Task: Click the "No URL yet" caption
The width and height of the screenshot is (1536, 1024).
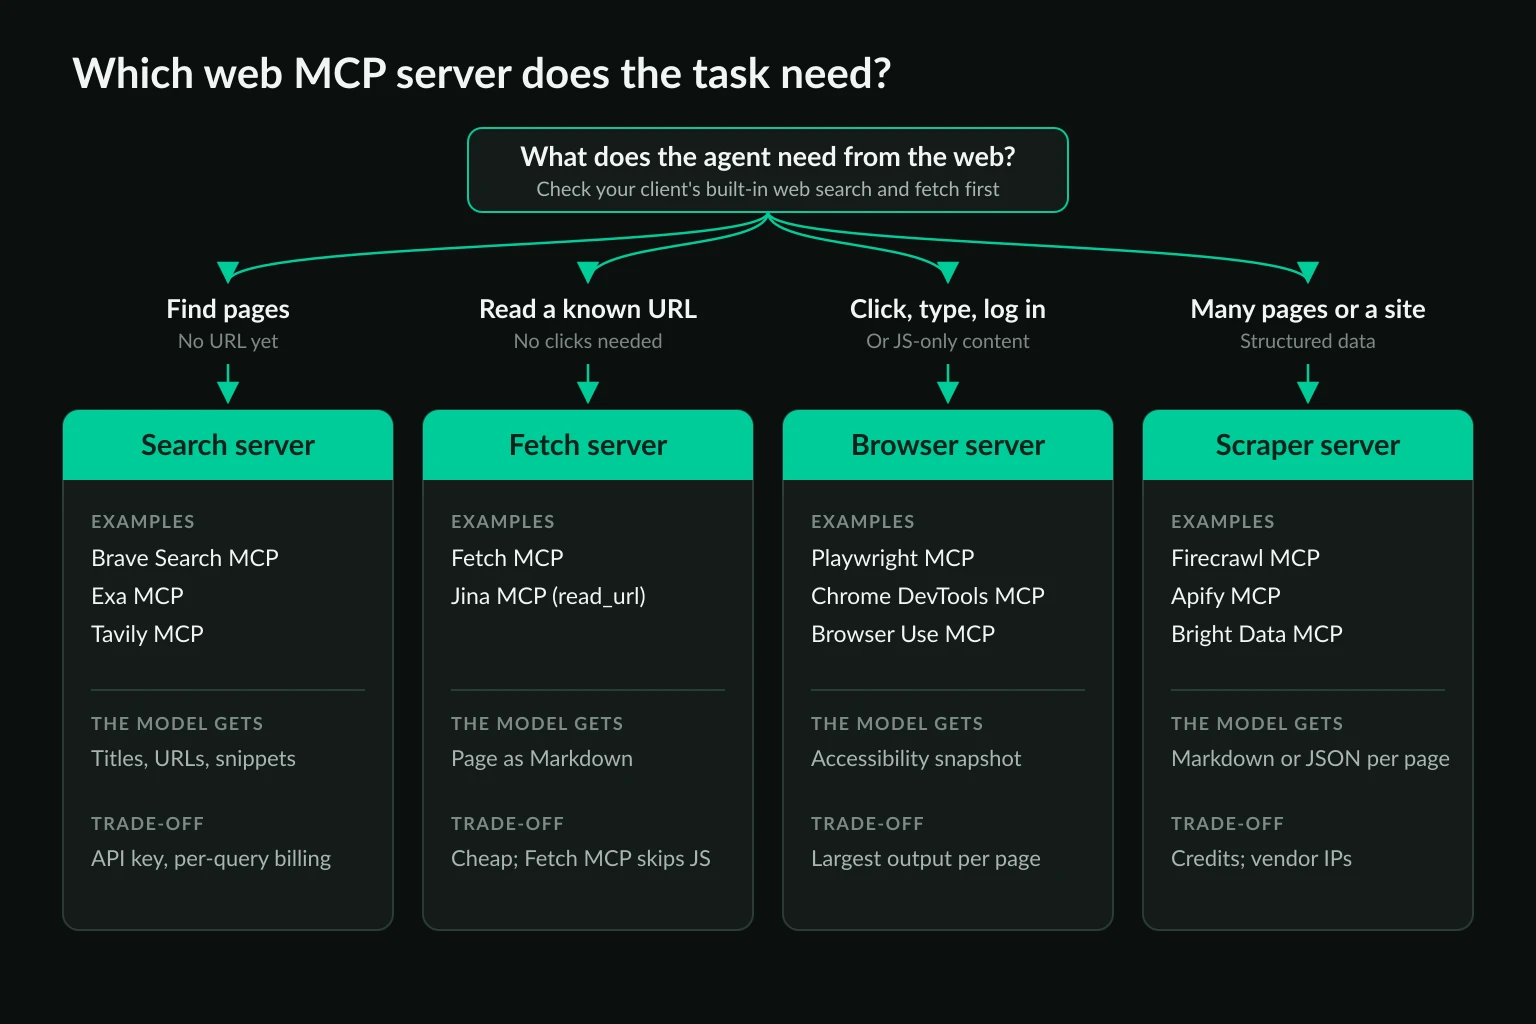Action: pyautogui.click(x=228, y=341)
